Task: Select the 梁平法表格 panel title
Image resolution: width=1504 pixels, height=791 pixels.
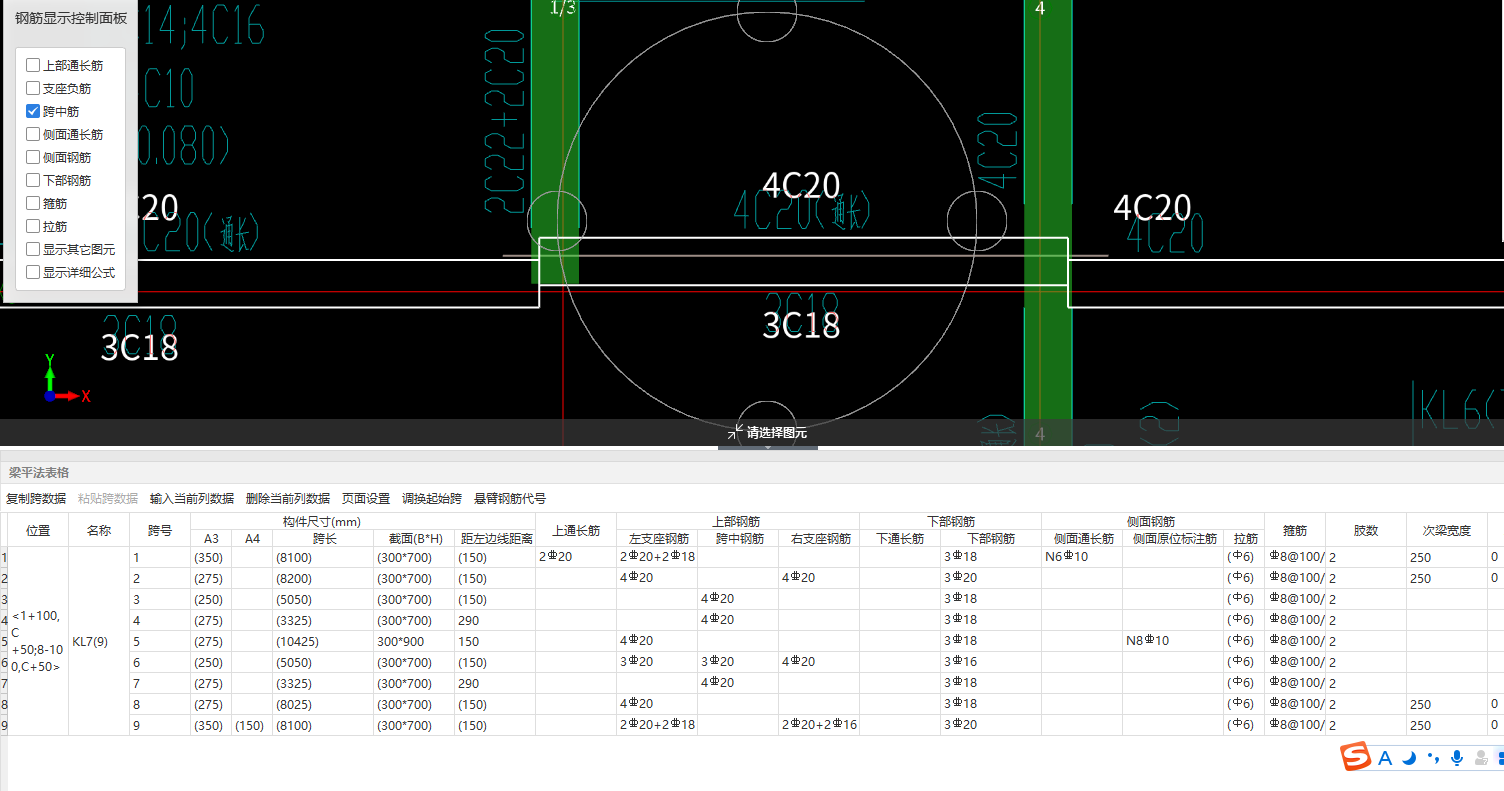Action: point(39,472)
